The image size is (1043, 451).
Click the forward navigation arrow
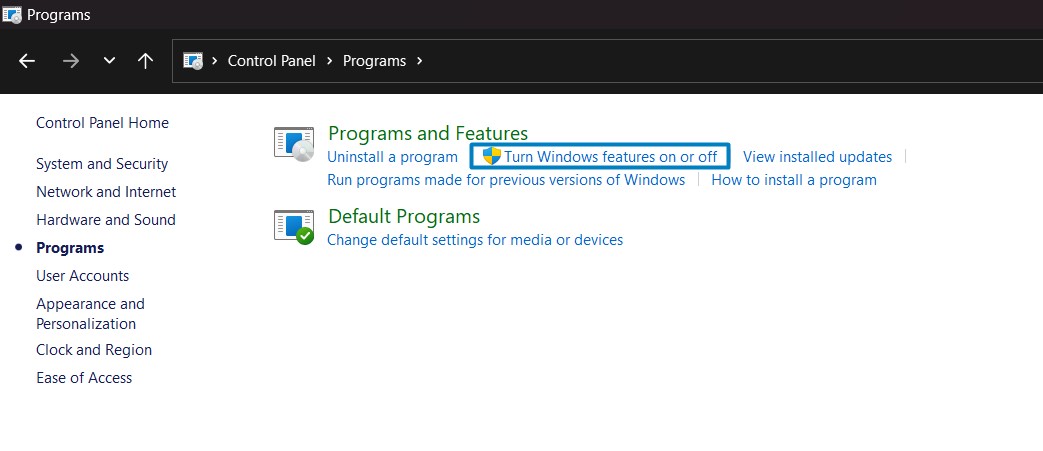tap(71, 61)
